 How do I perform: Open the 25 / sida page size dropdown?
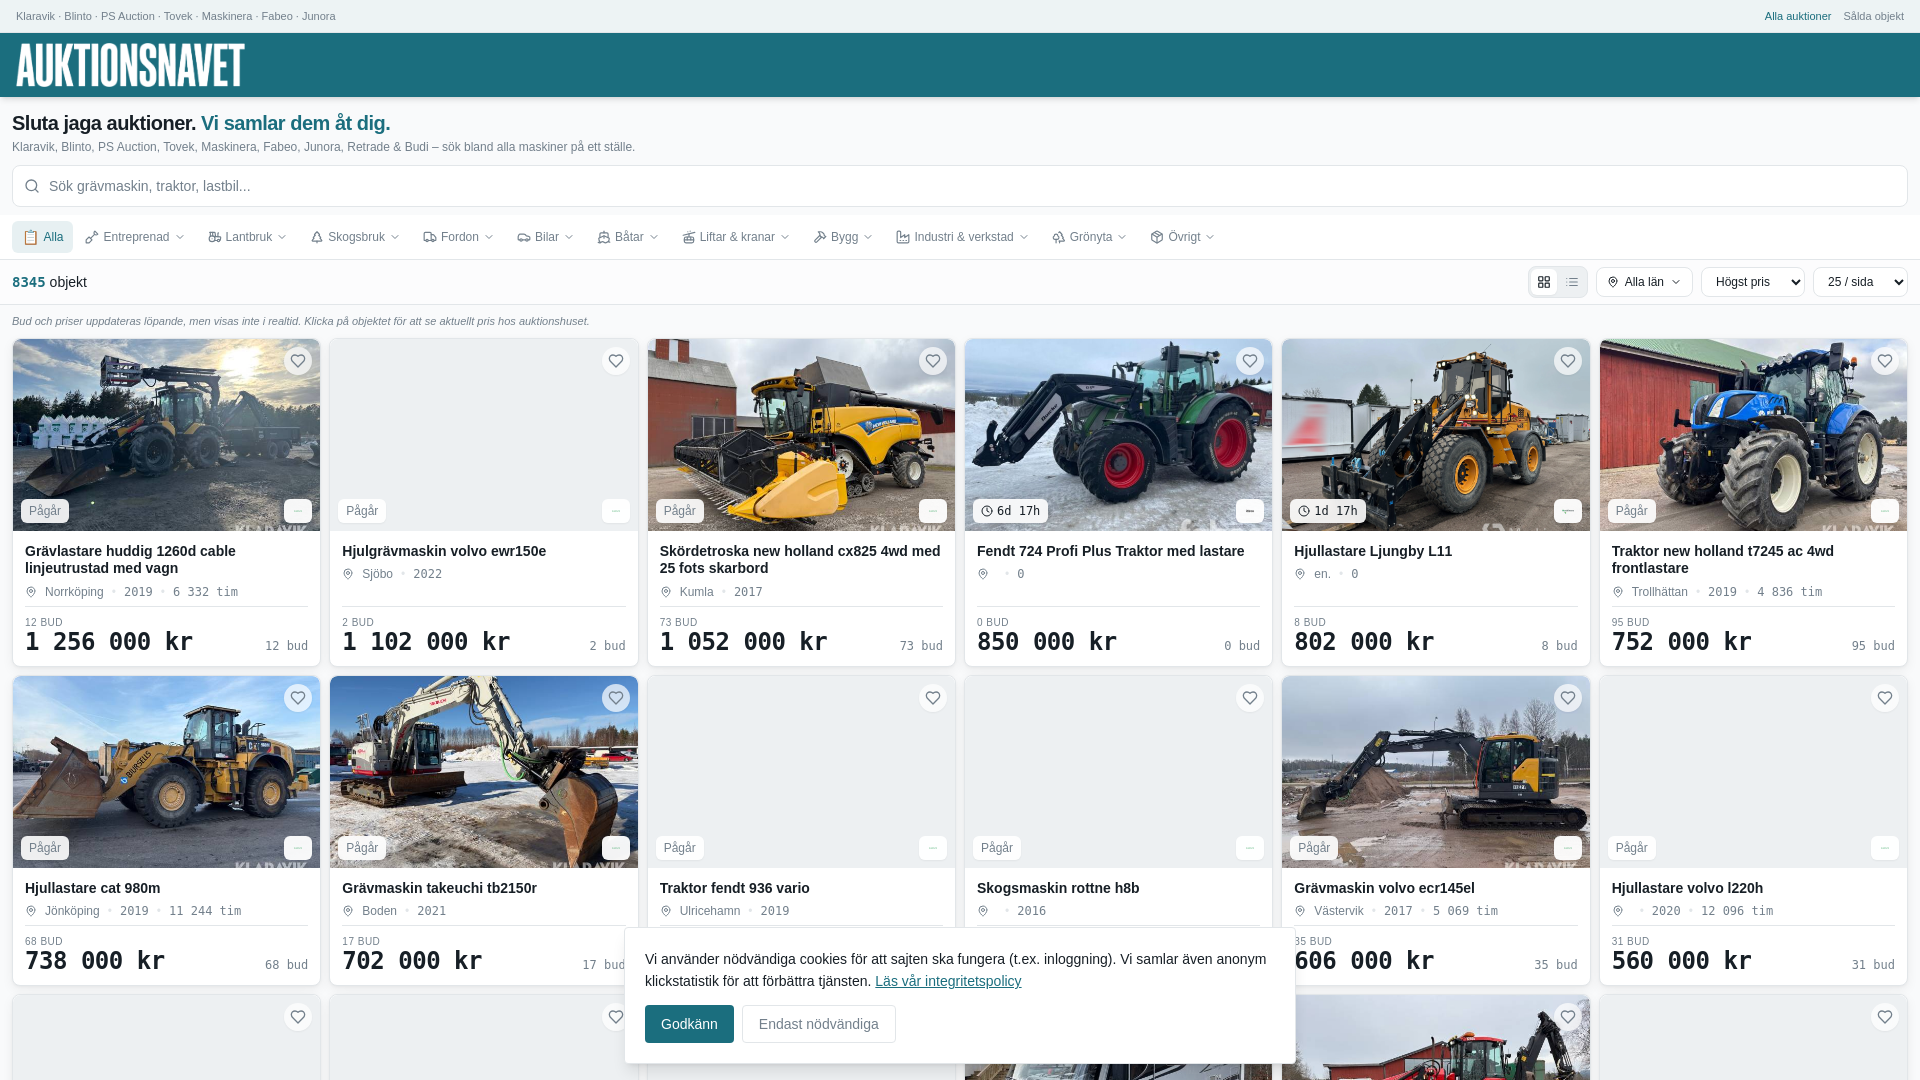tap(1860, 282)
